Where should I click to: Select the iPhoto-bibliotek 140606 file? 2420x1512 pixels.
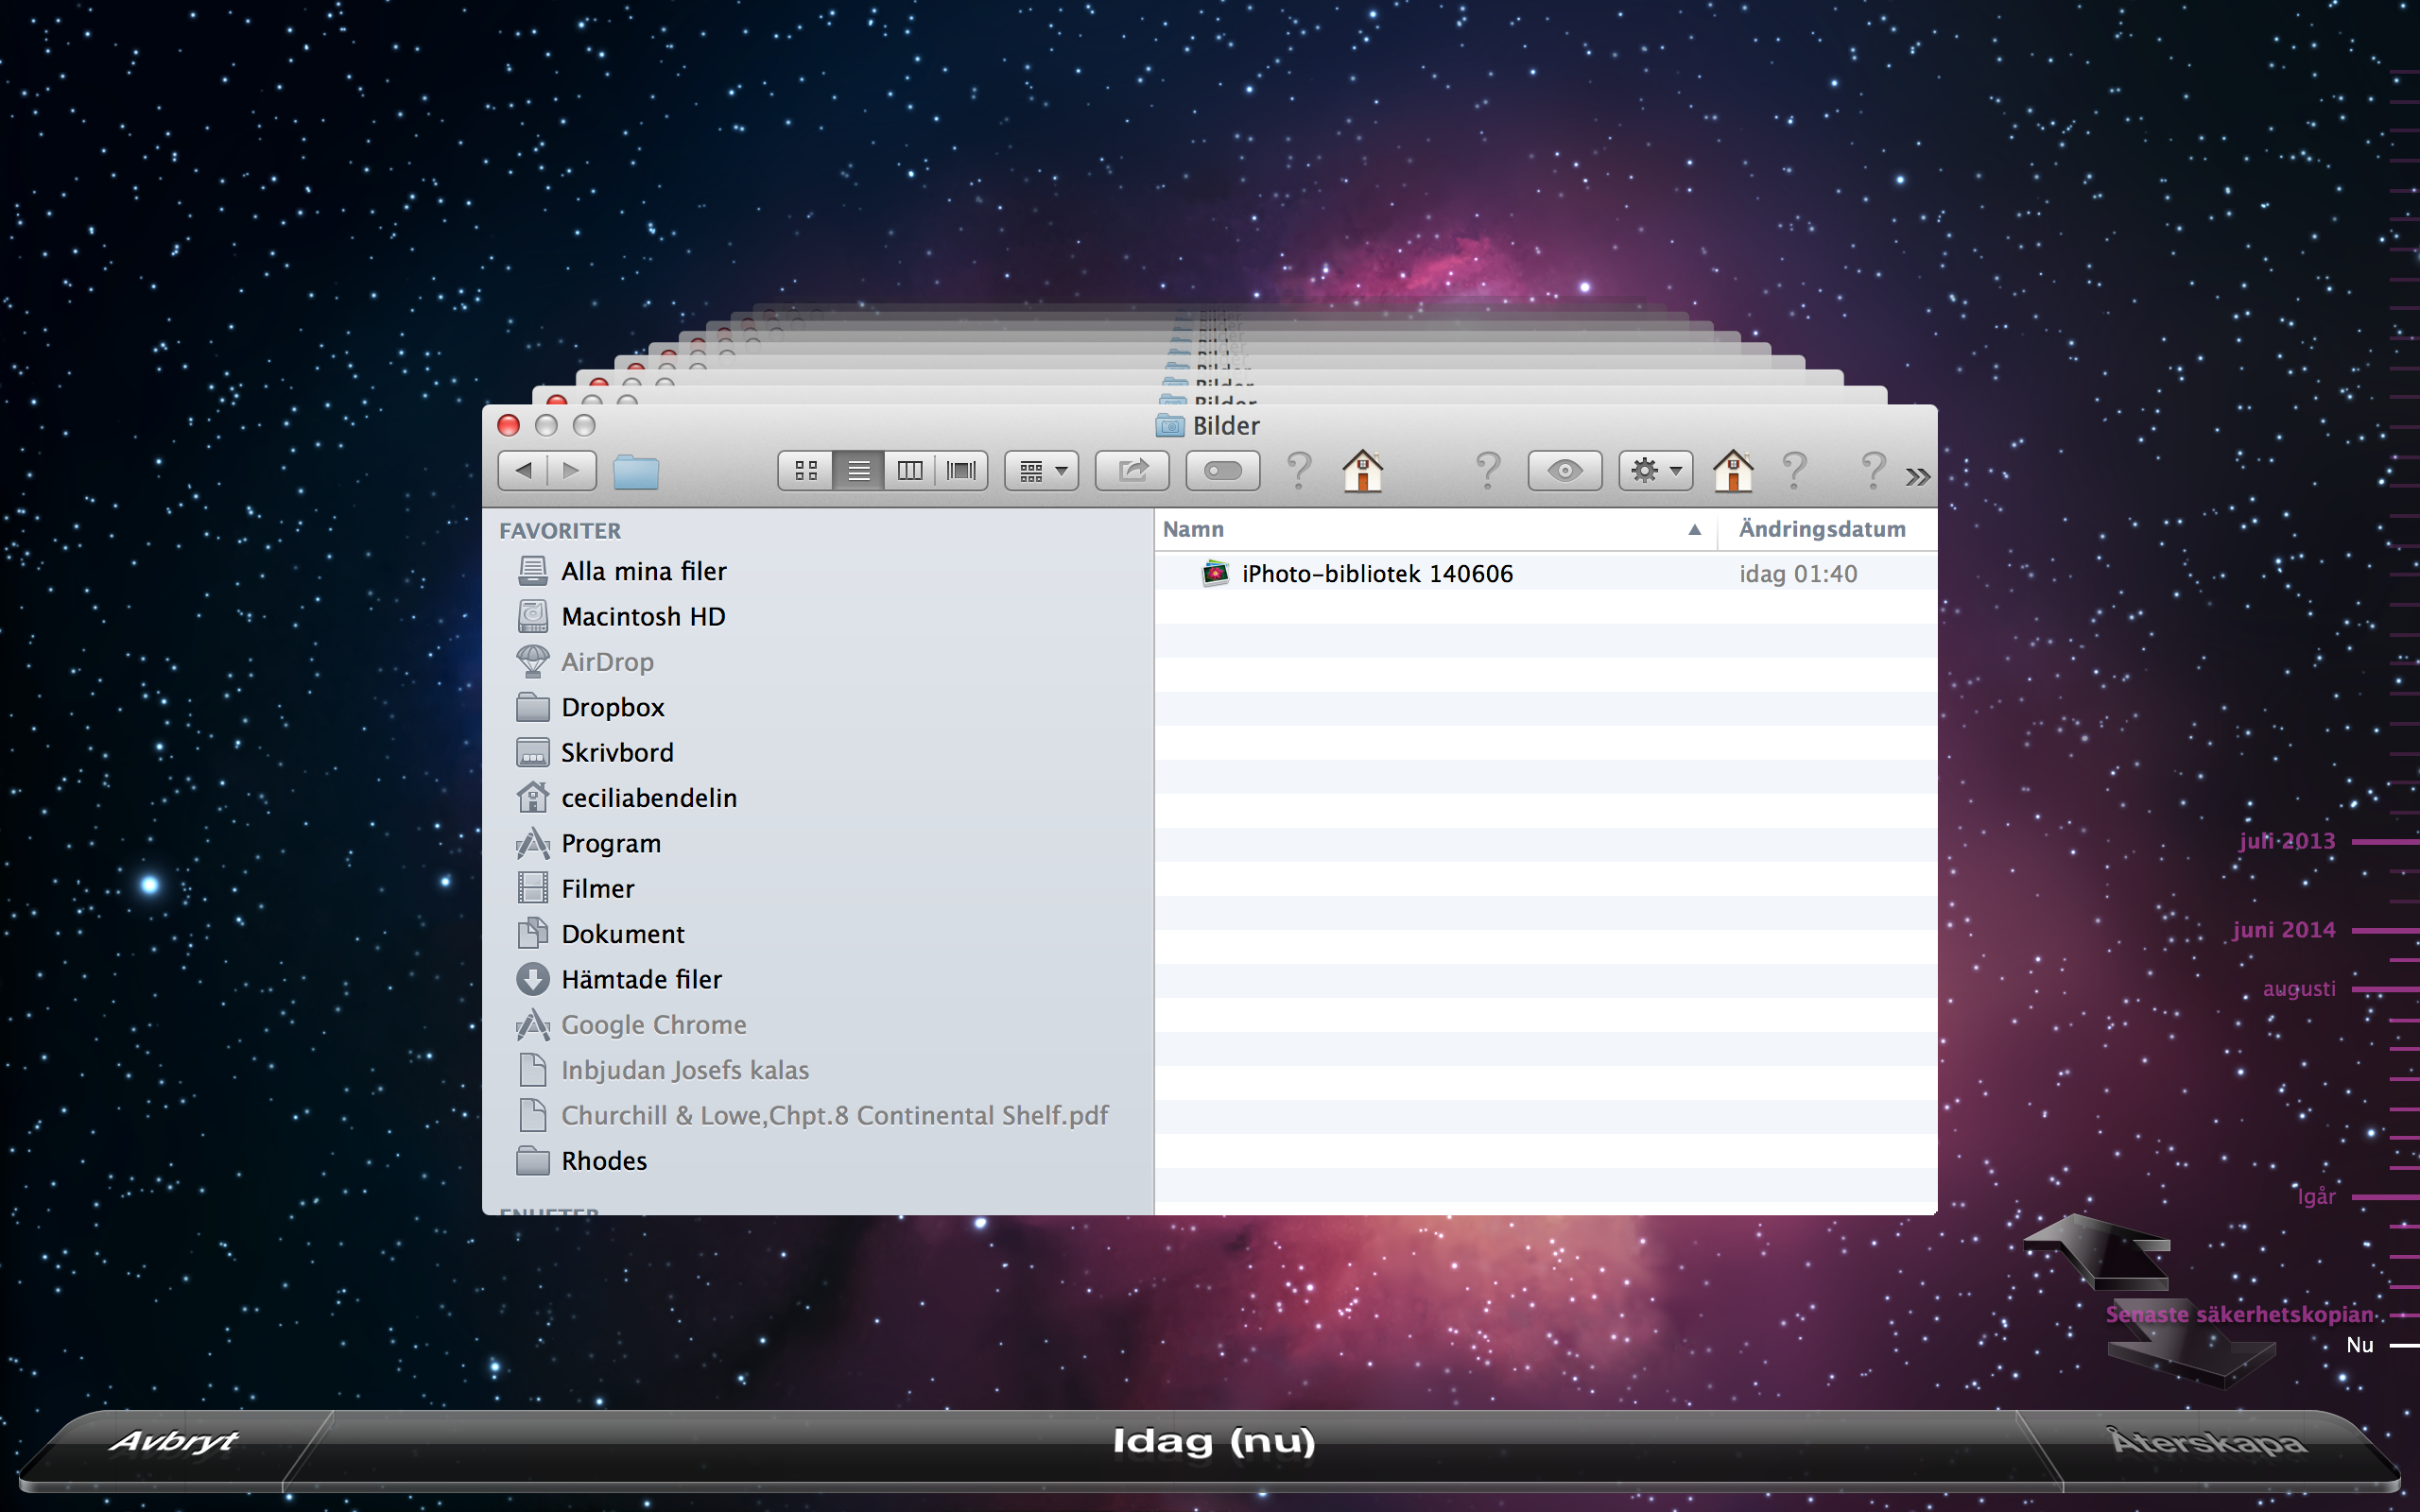(x=1376, y=574)
